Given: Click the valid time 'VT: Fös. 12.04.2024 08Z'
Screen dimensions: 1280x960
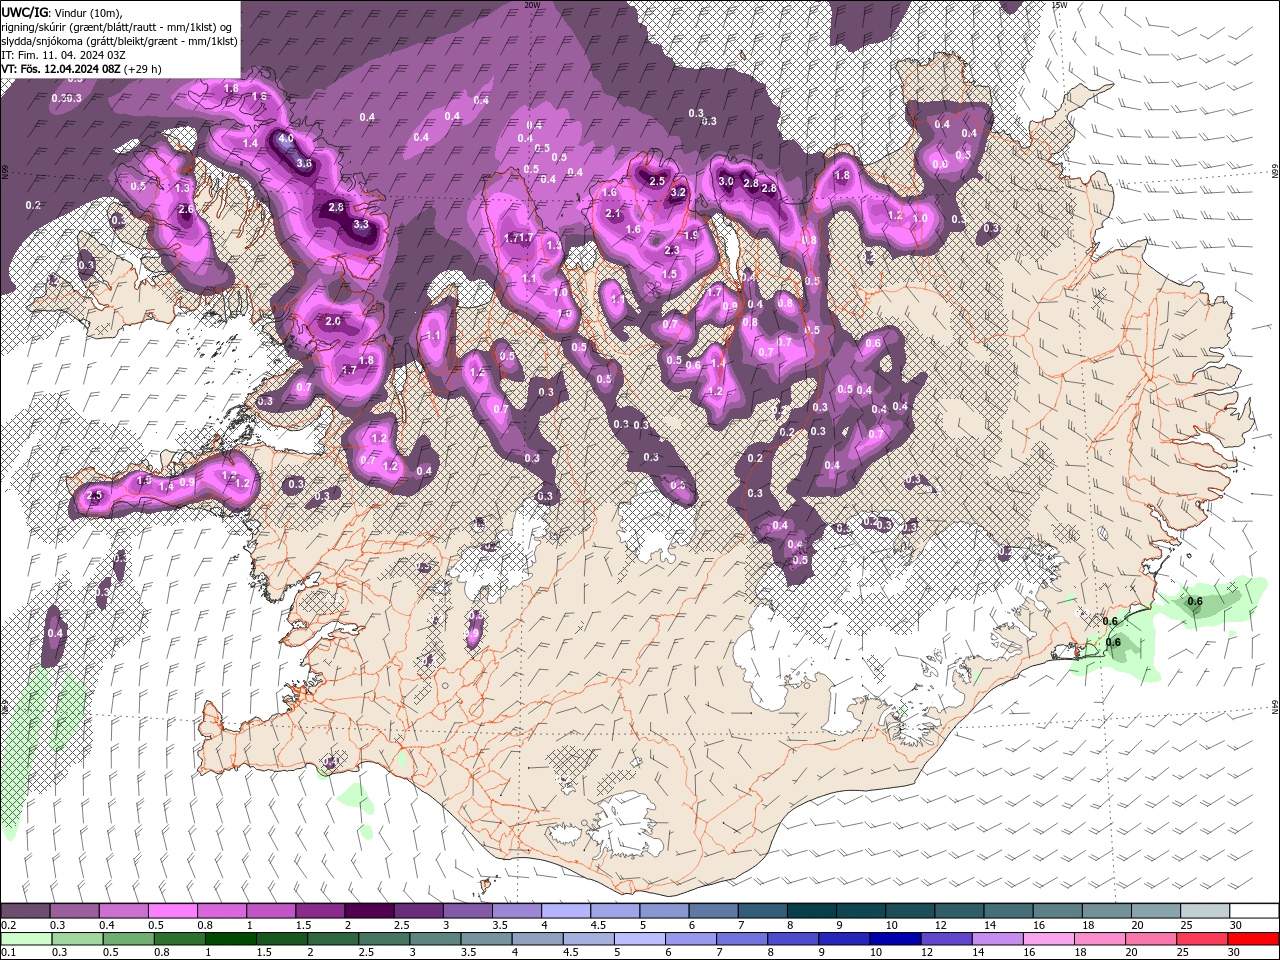Looking at the screenshot, I should [x=62, y=69].
